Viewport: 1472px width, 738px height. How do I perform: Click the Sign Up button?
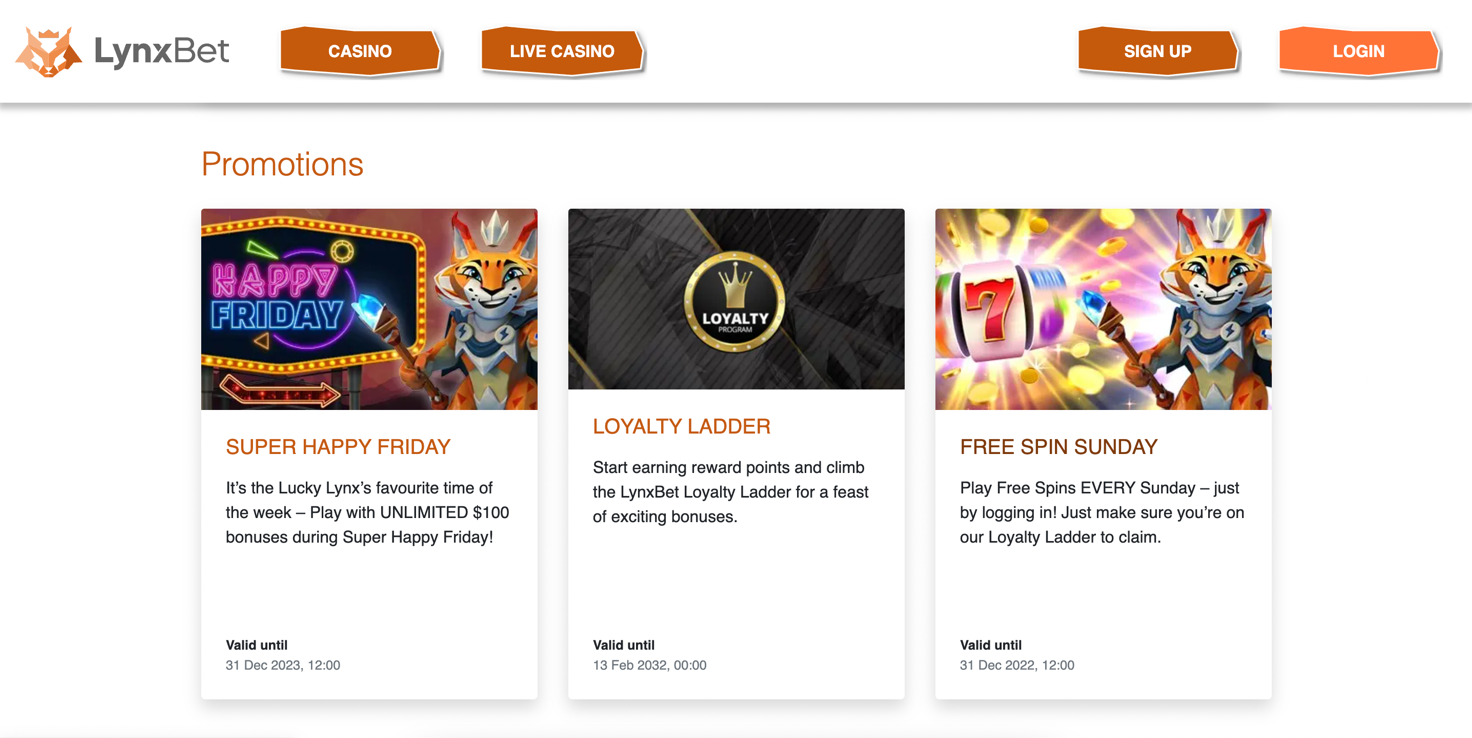pos(1158,51)
